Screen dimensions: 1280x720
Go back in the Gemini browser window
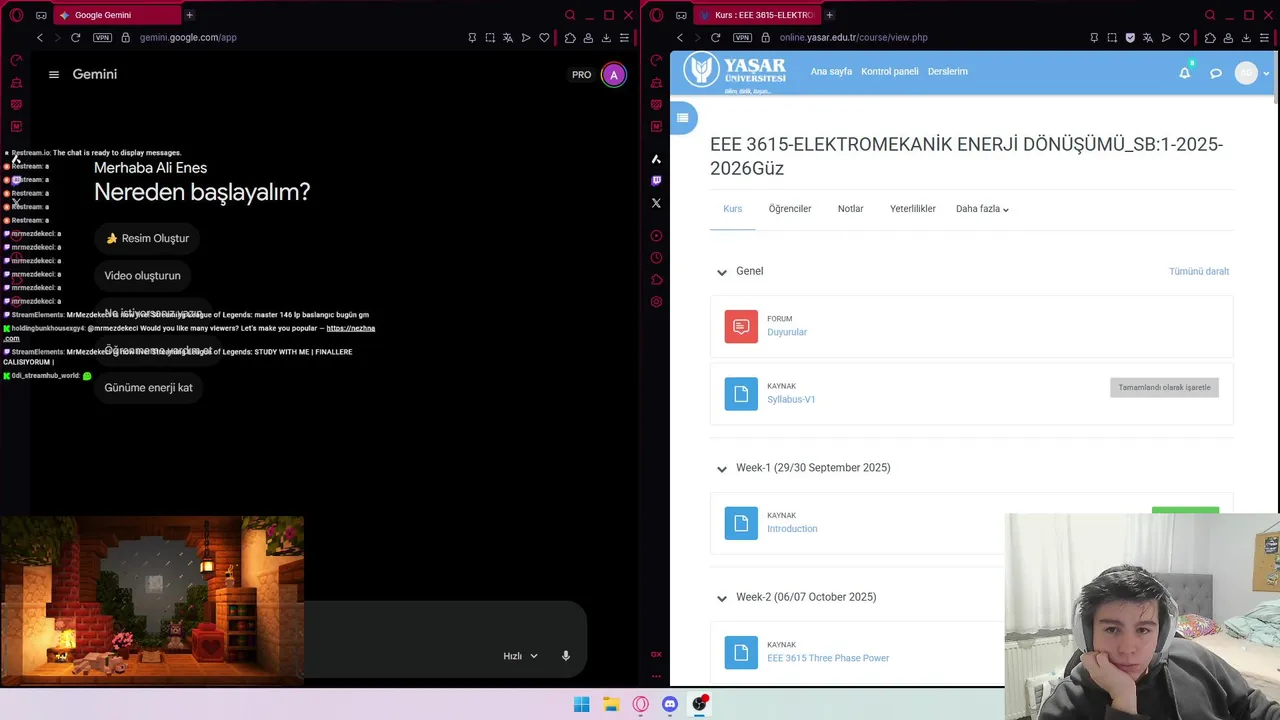tap(40, 37)
